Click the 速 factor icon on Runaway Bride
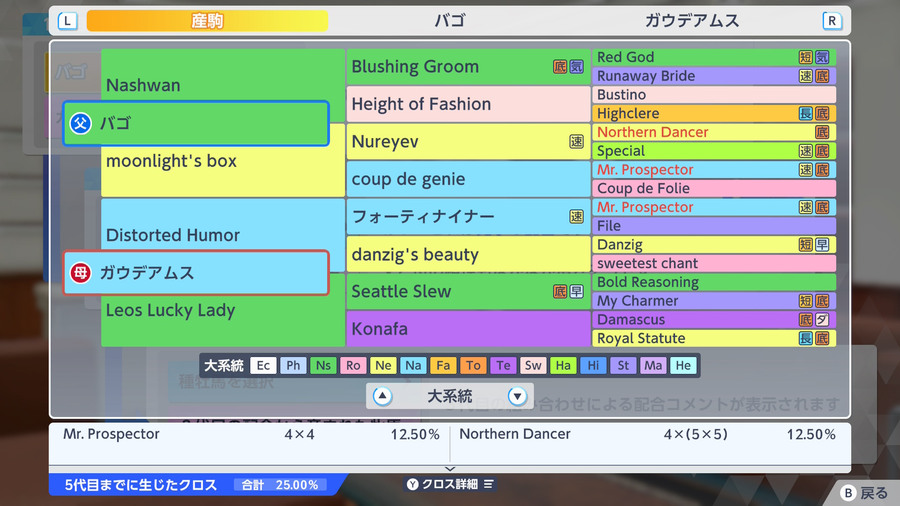The image size is (900, 506). click(806, 76)
